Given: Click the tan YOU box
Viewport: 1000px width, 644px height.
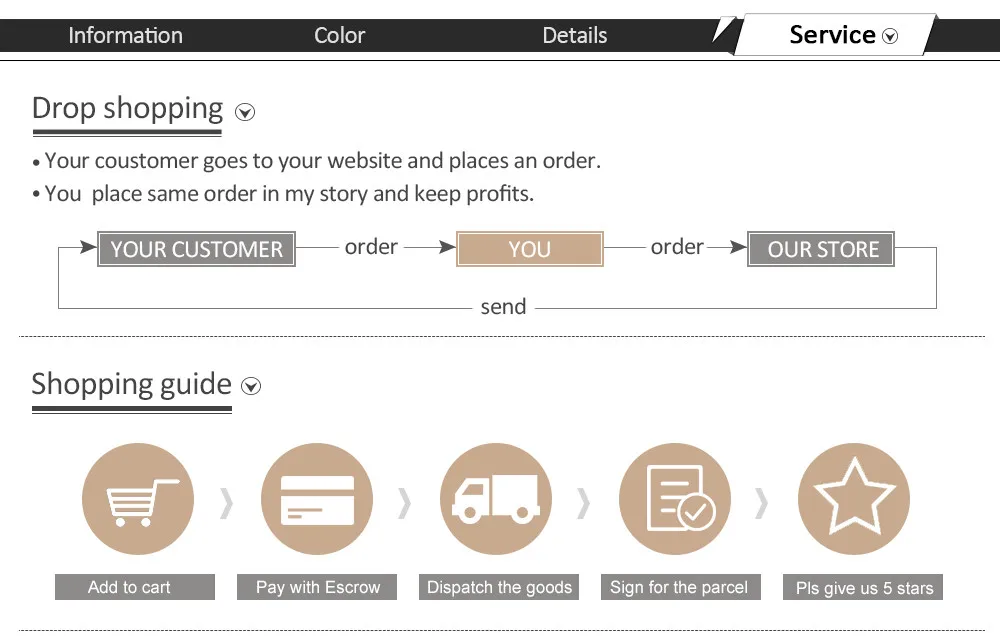Looking at the screenshot, I should [530, 249].
